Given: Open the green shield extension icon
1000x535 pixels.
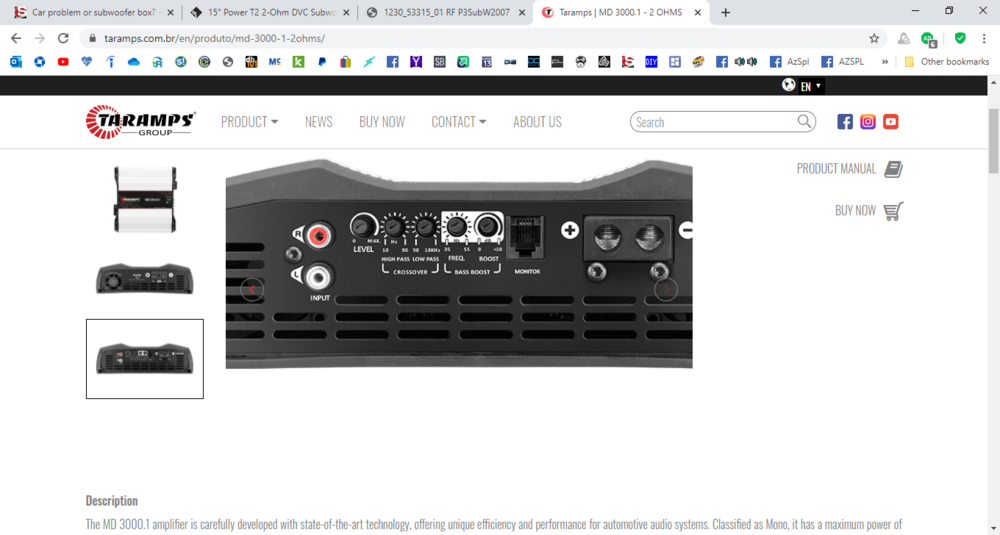Looking at the screenshot, I should pos(960,38).
